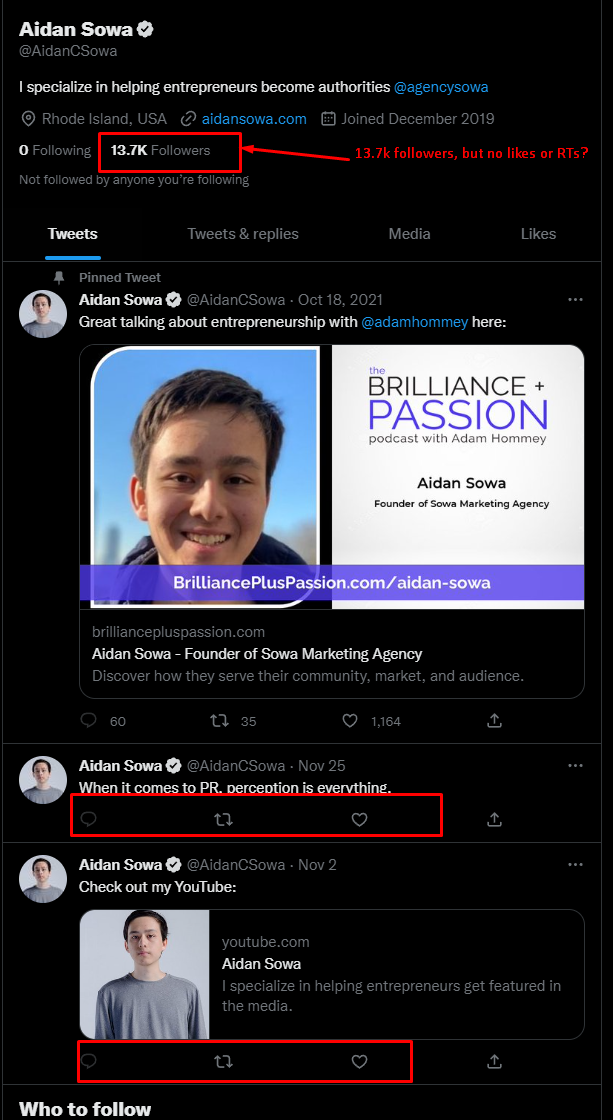Share the pinned tweet via upload icon
This screenshot has width=613, height=1120.
[x=494, y=720]
